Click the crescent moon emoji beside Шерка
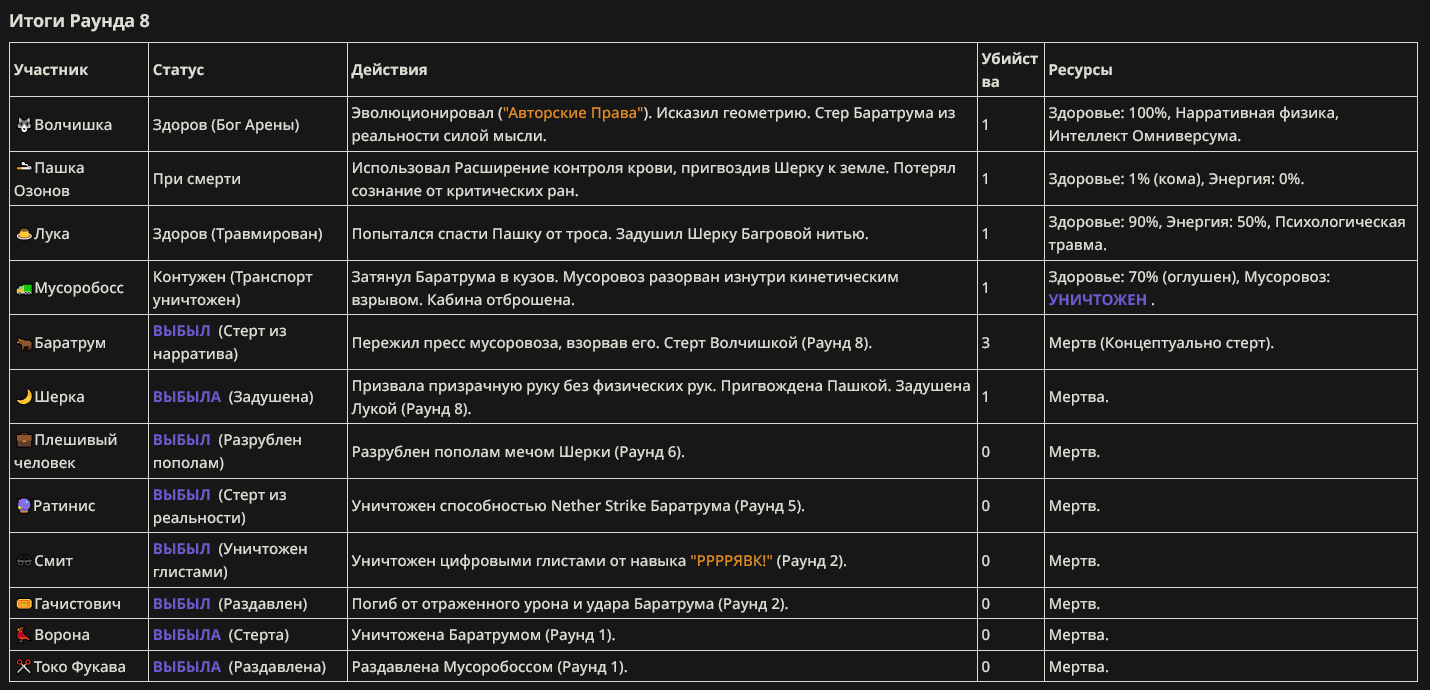This screenshot has width=1430, height=690. click(x=24, y=397)
